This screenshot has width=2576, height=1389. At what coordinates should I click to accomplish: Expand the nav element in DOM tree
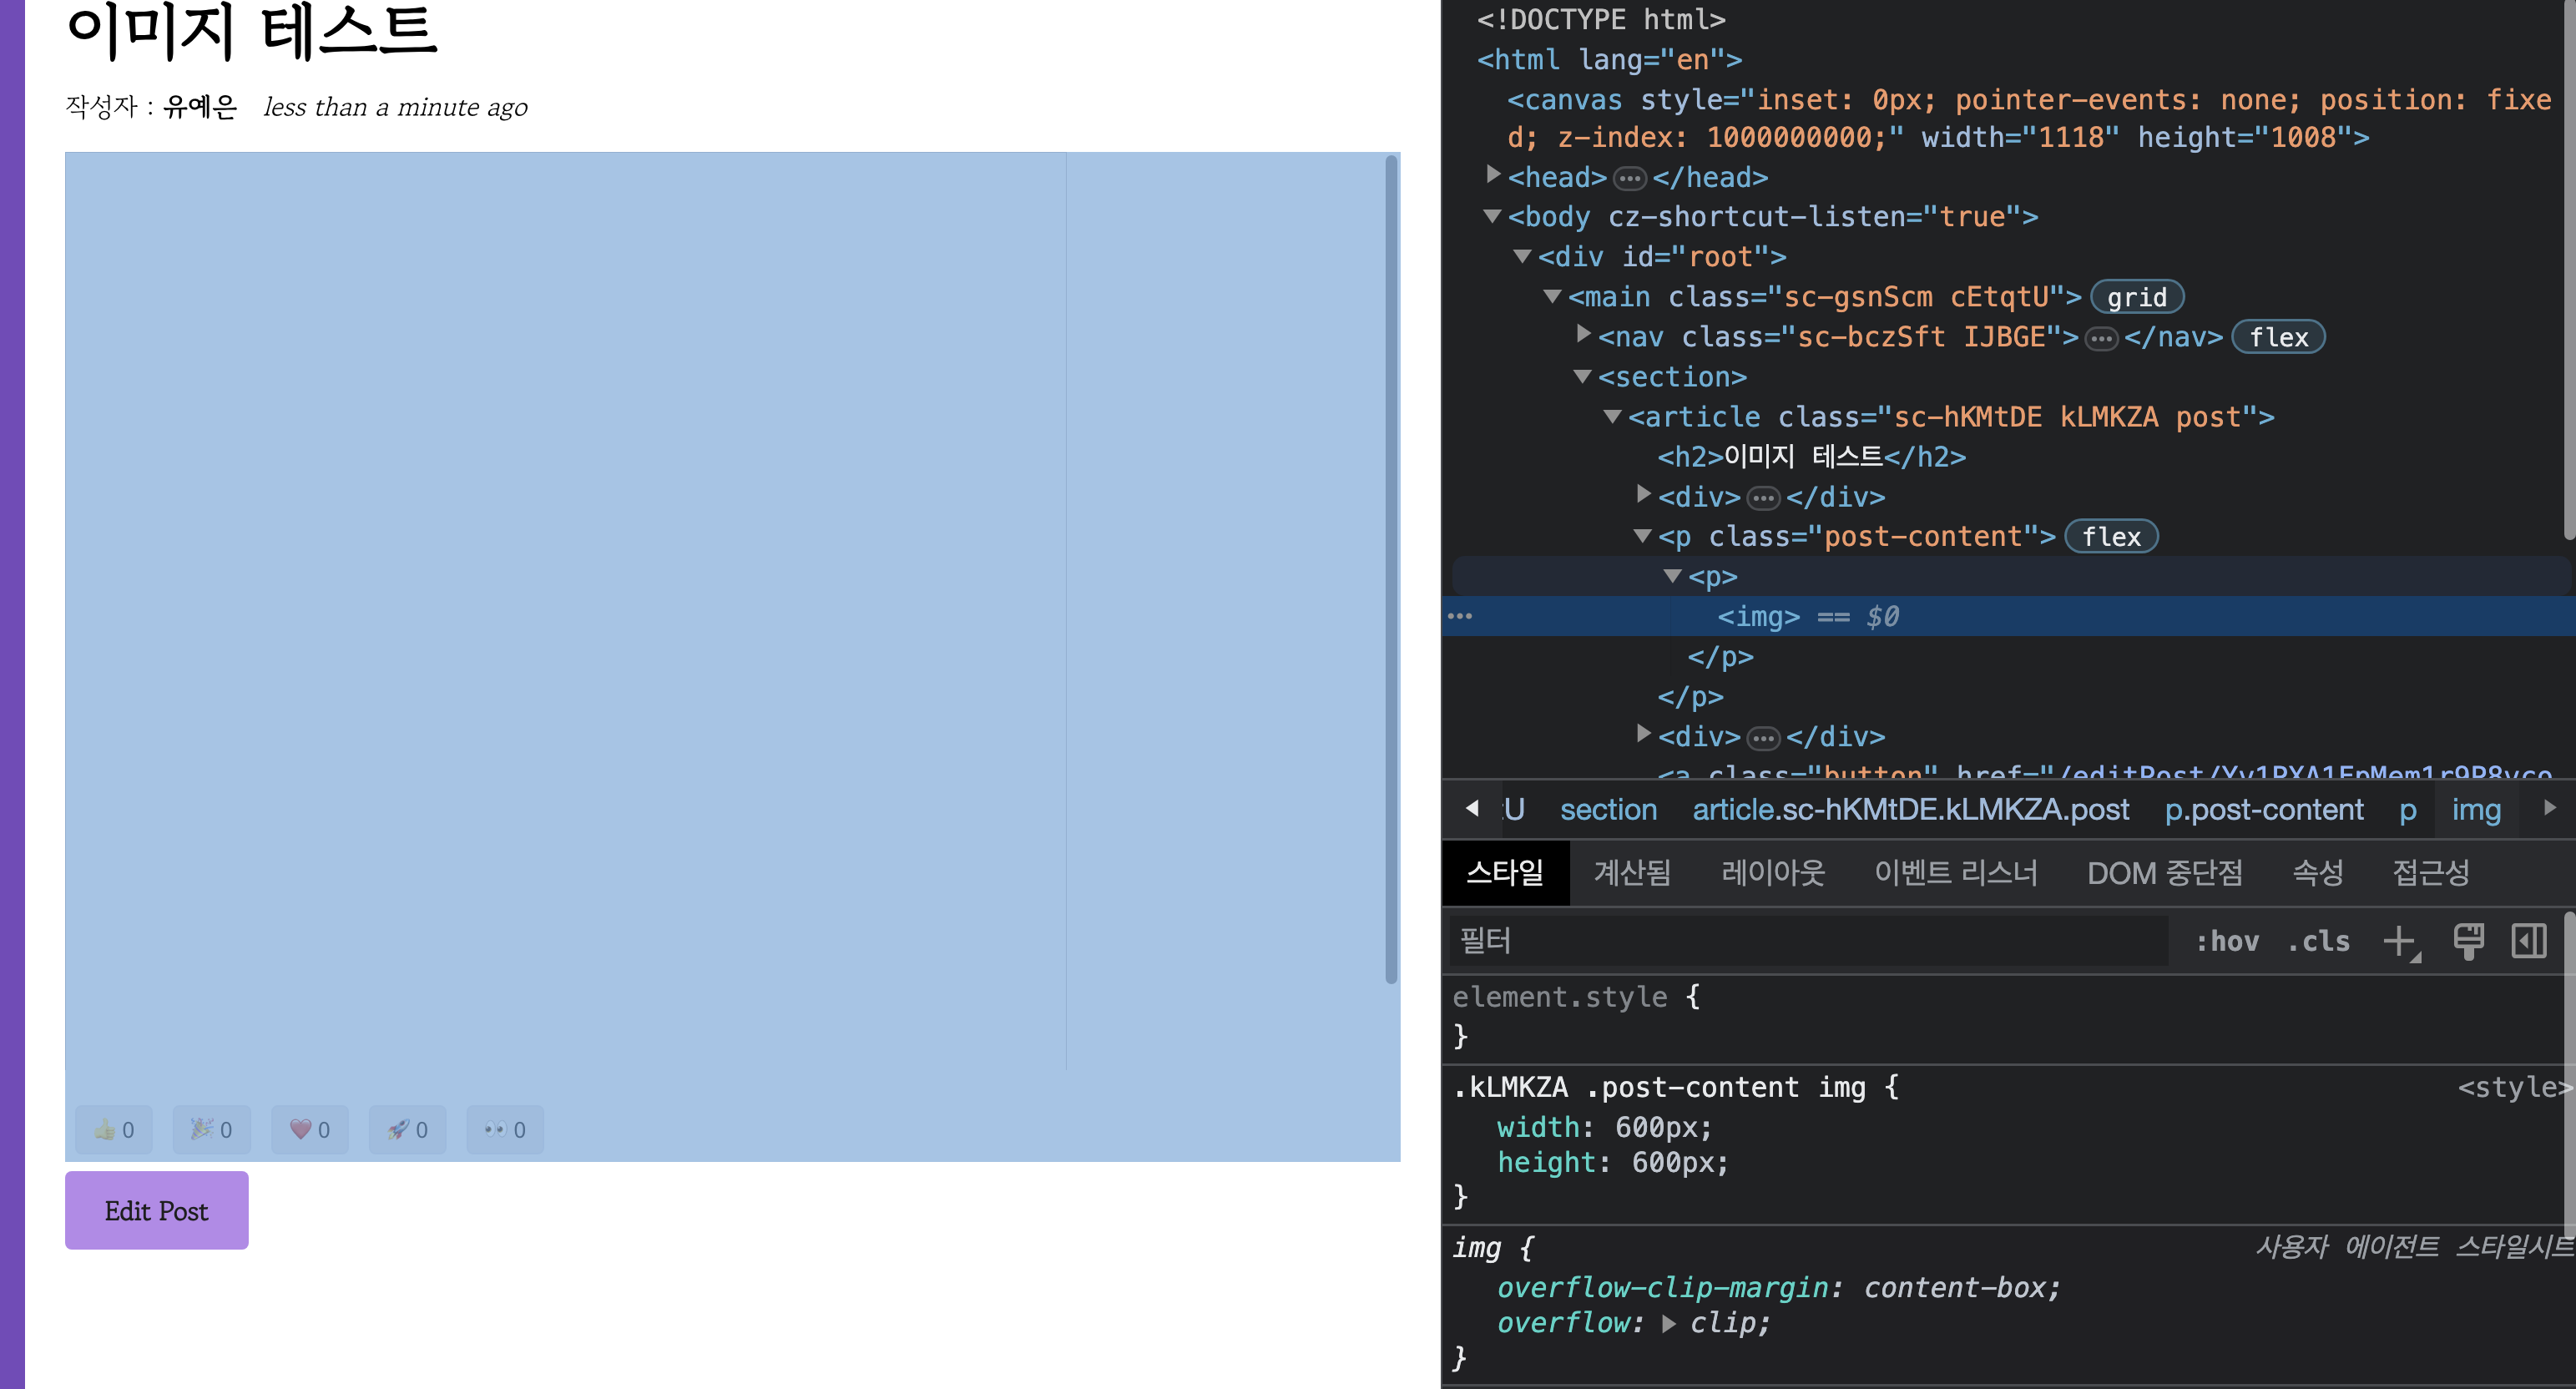click(x=1583, y=335)
